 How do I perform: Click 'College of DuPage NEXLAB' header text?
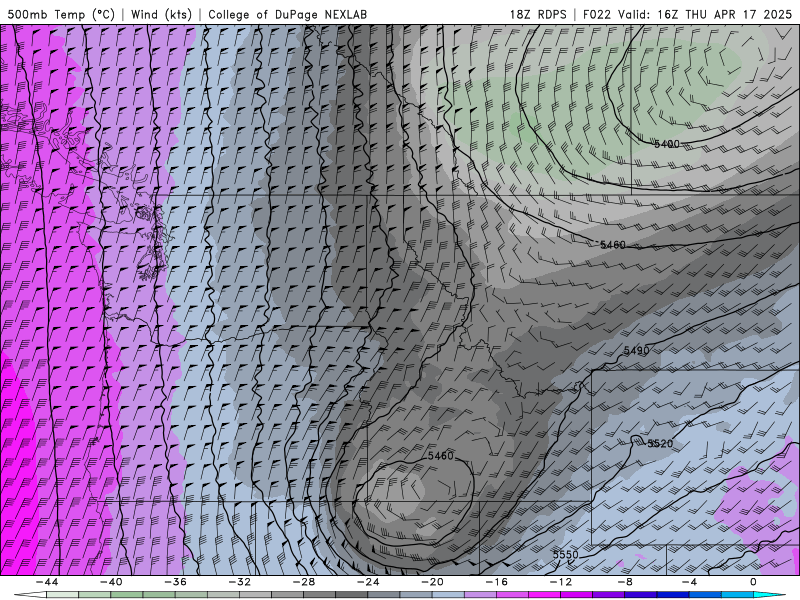point(287,14)
